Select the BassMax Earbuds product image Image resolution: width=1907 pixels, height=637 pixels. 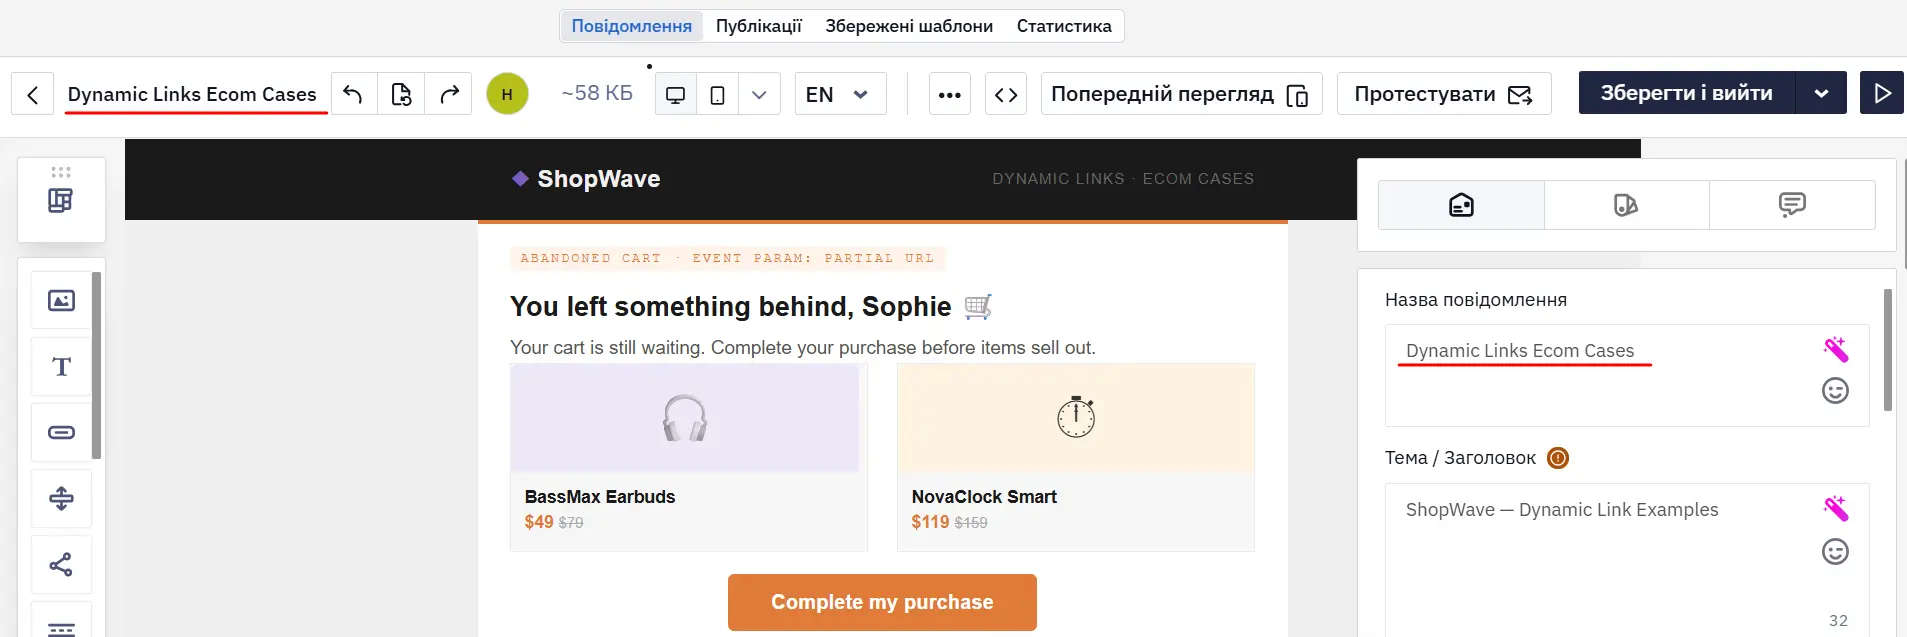point(685,418)
